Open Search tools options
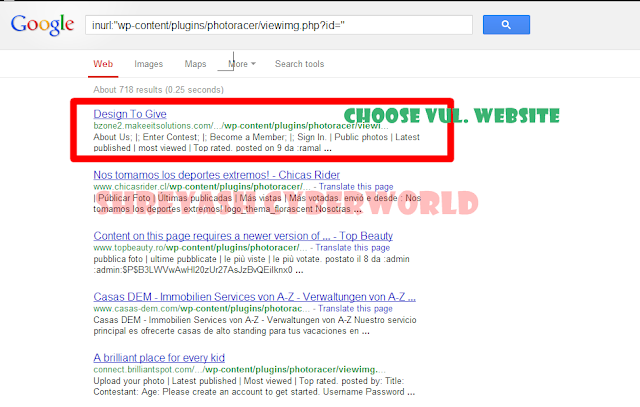Image resolution: width=640 pixels, height=407 pixels. [299, 64]
